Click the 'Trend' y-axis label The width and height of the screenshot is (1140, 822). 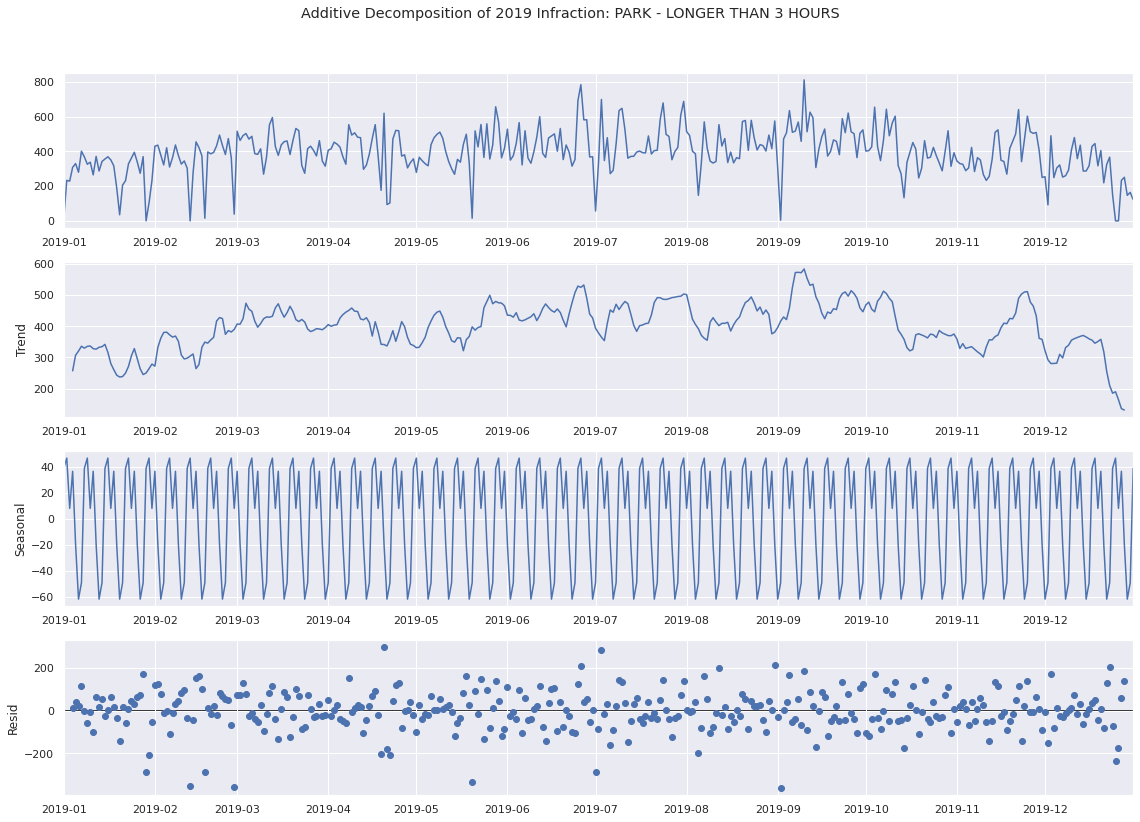pos(21,339)
